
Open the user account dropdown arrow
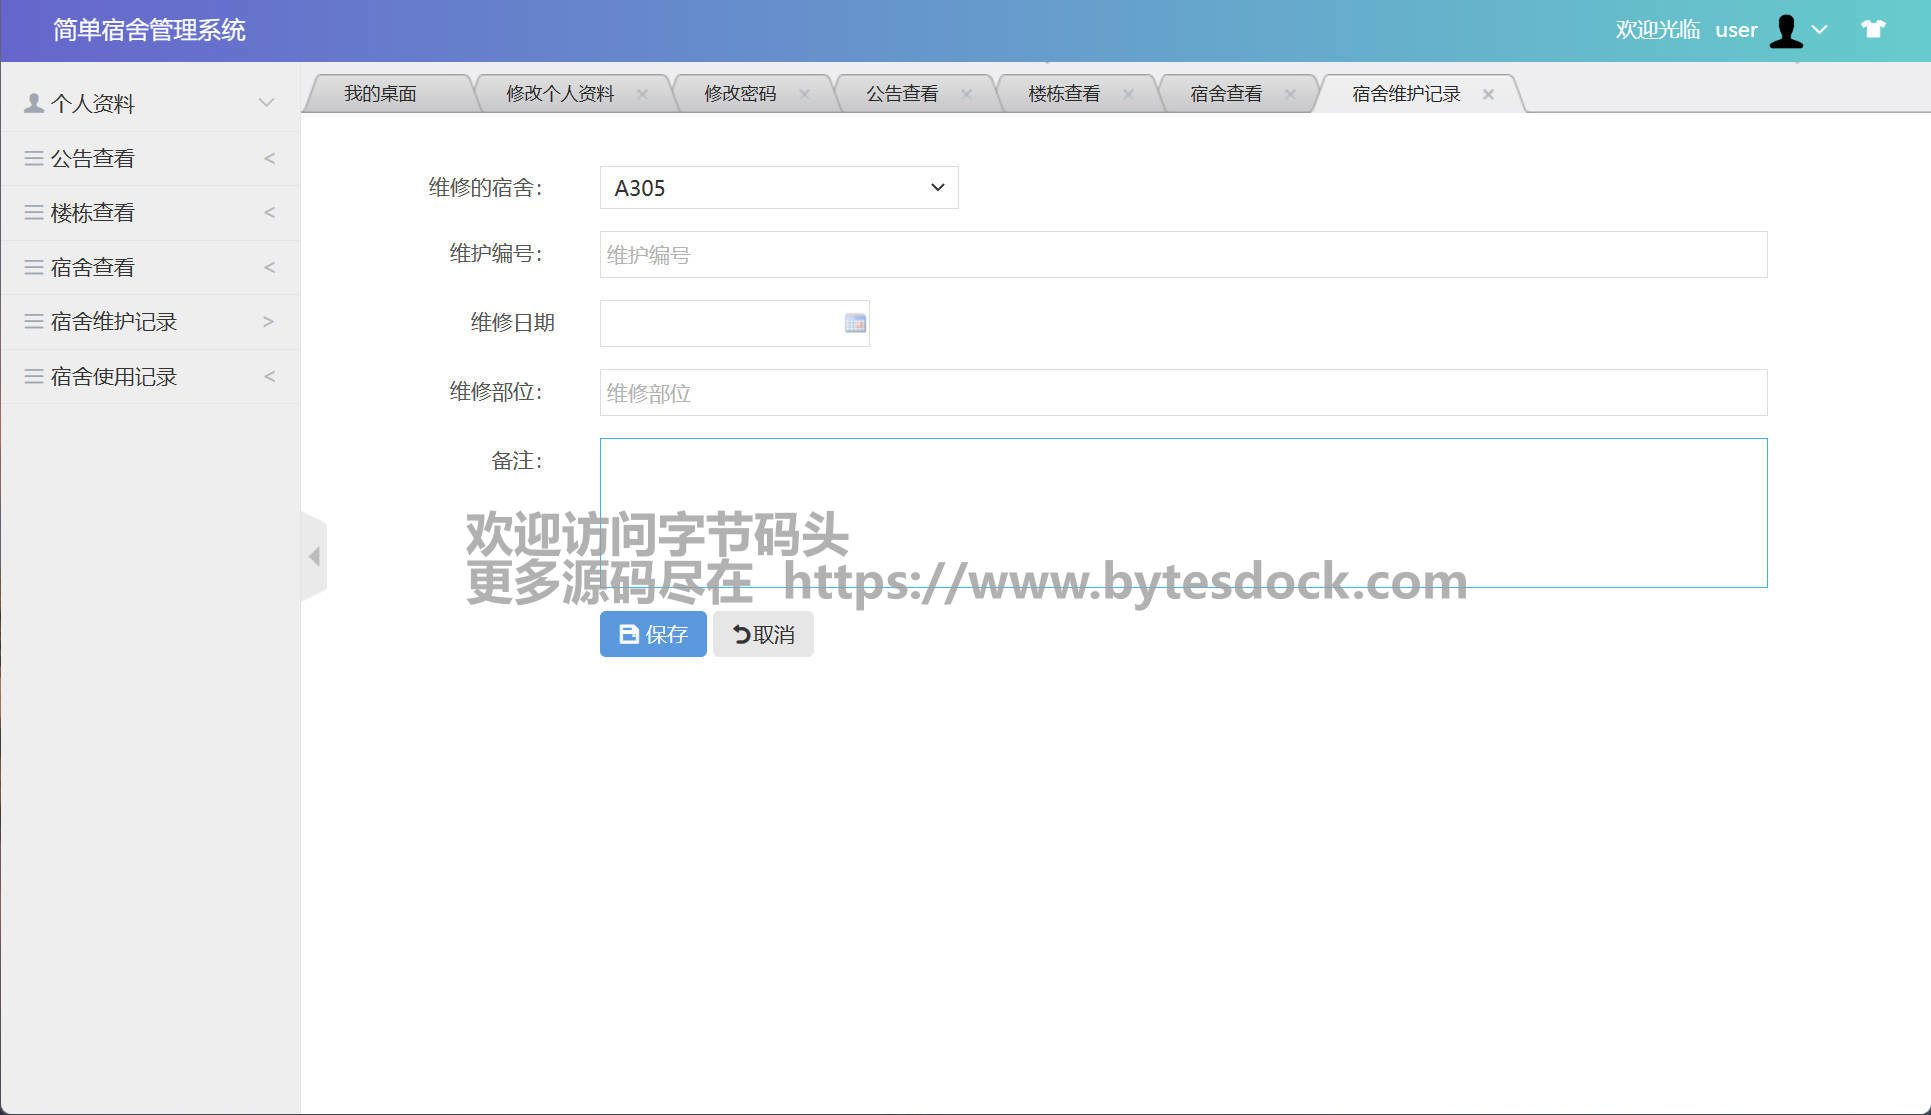click(x=1820, y=30)
